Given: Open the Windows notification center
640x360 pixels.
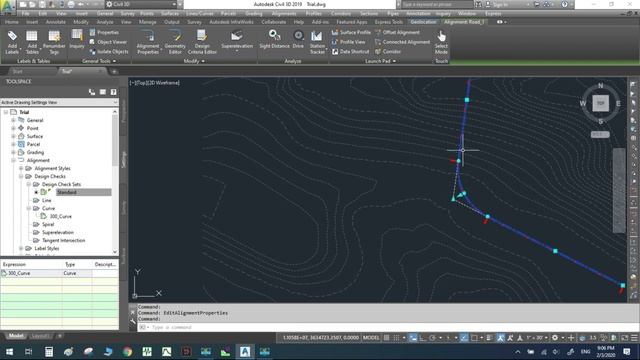Looking at the screenshot, I should tap(627, 351).
